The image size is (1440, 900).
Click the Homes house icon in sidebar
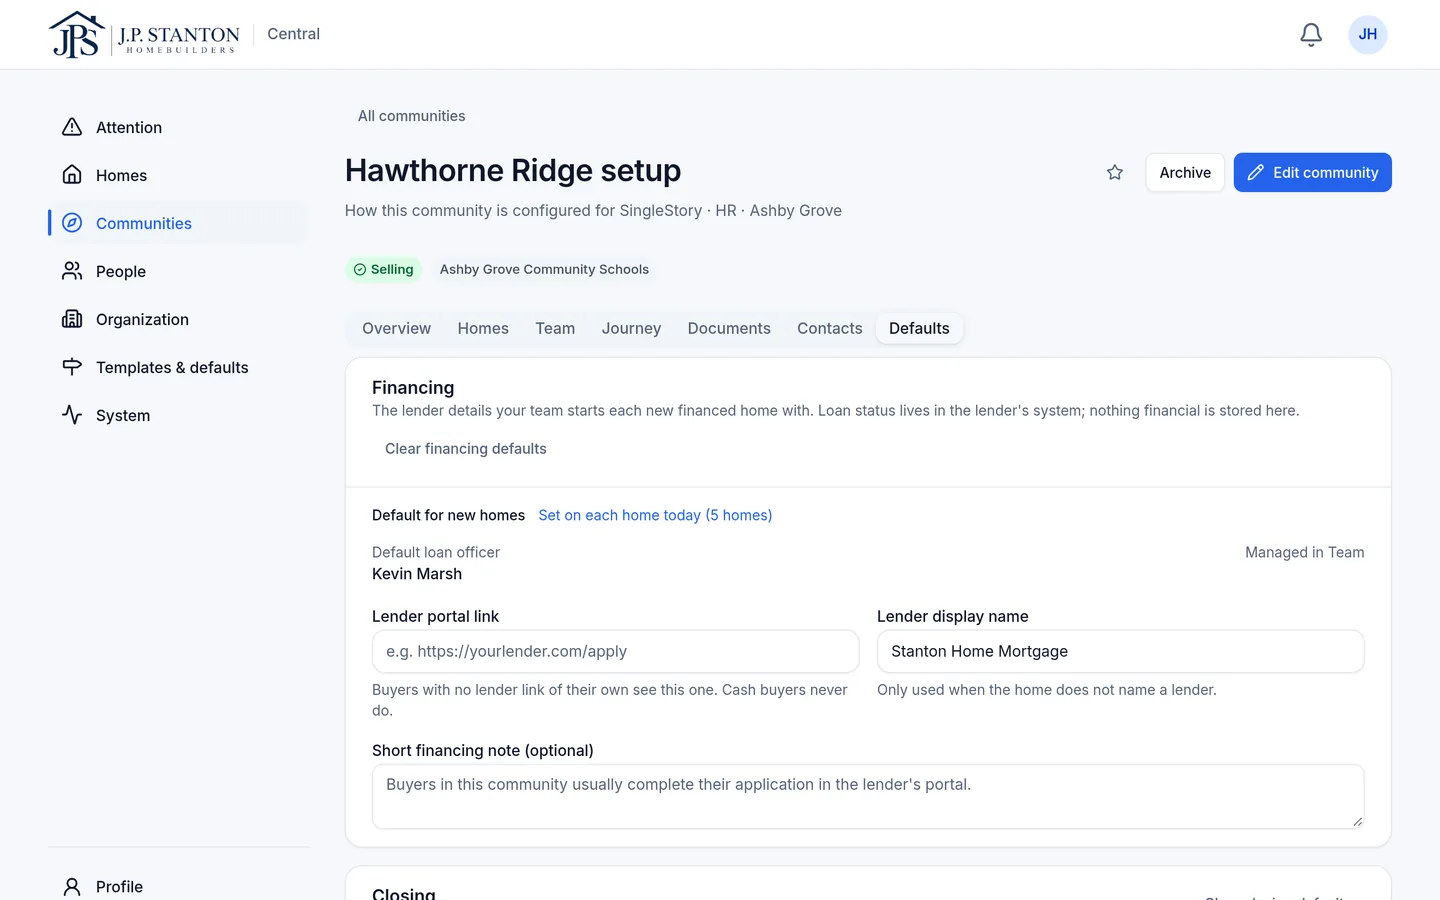[72, 175]
